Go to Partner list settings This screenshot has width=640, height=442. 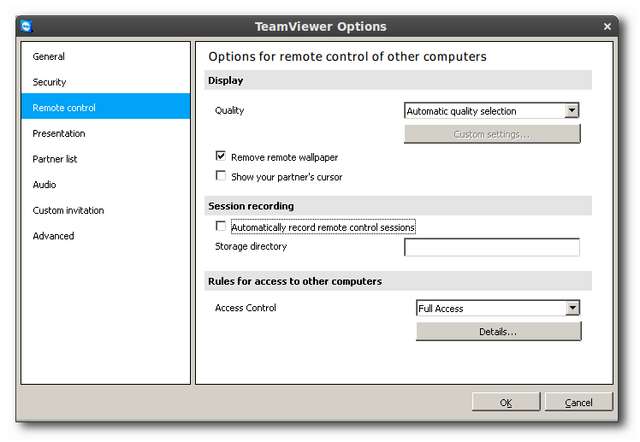[55, 159]
